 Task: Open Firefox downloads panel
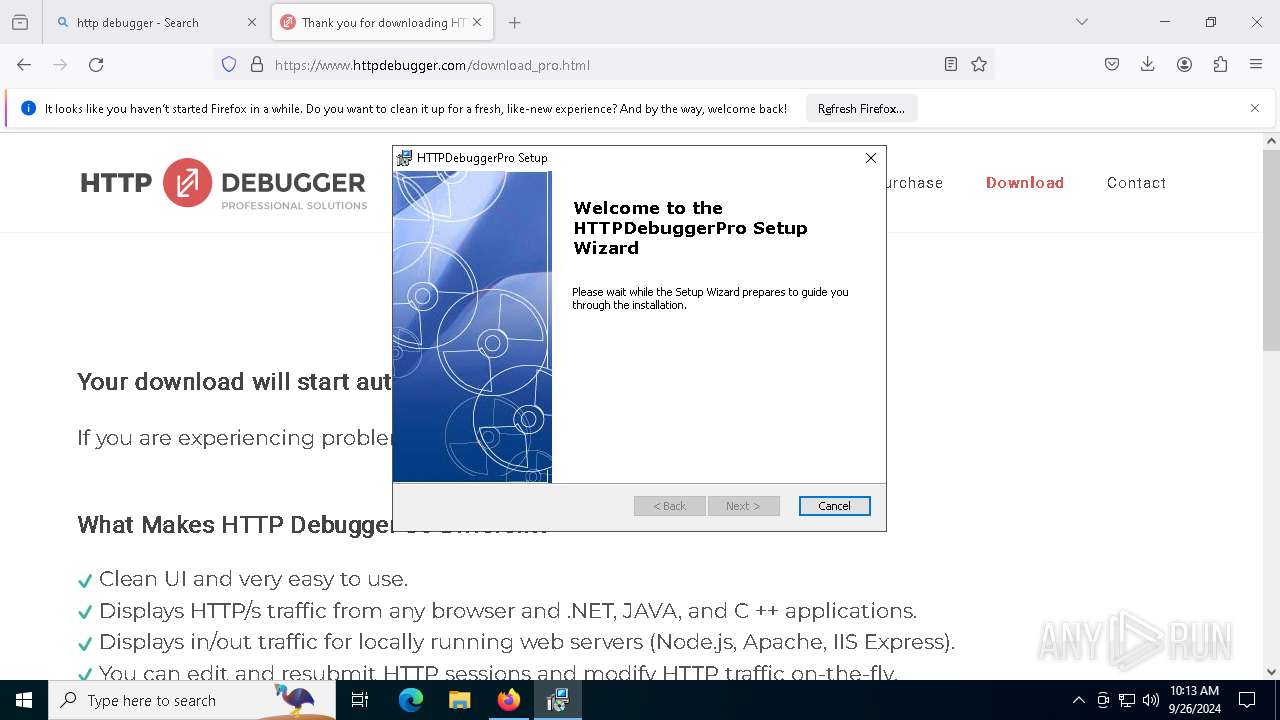point(1148,65)
